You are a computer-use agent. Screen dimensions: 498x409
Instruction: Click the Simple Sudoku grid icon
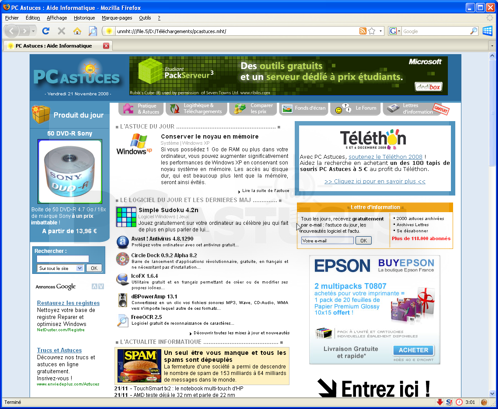126,217
